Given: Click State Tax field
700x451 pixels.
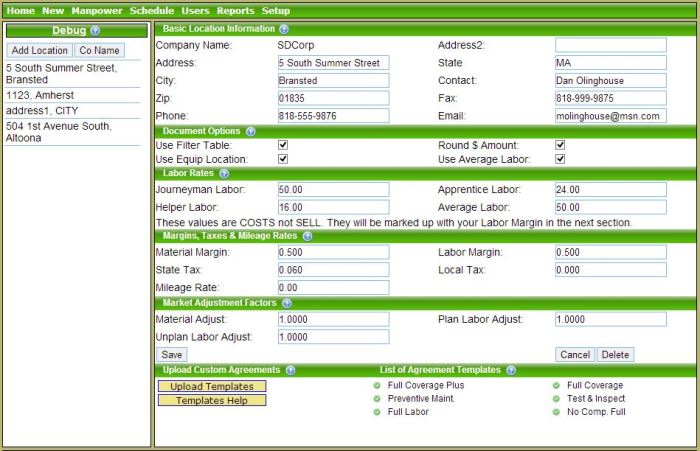Looking at the screenshot, I should point(333,270).
